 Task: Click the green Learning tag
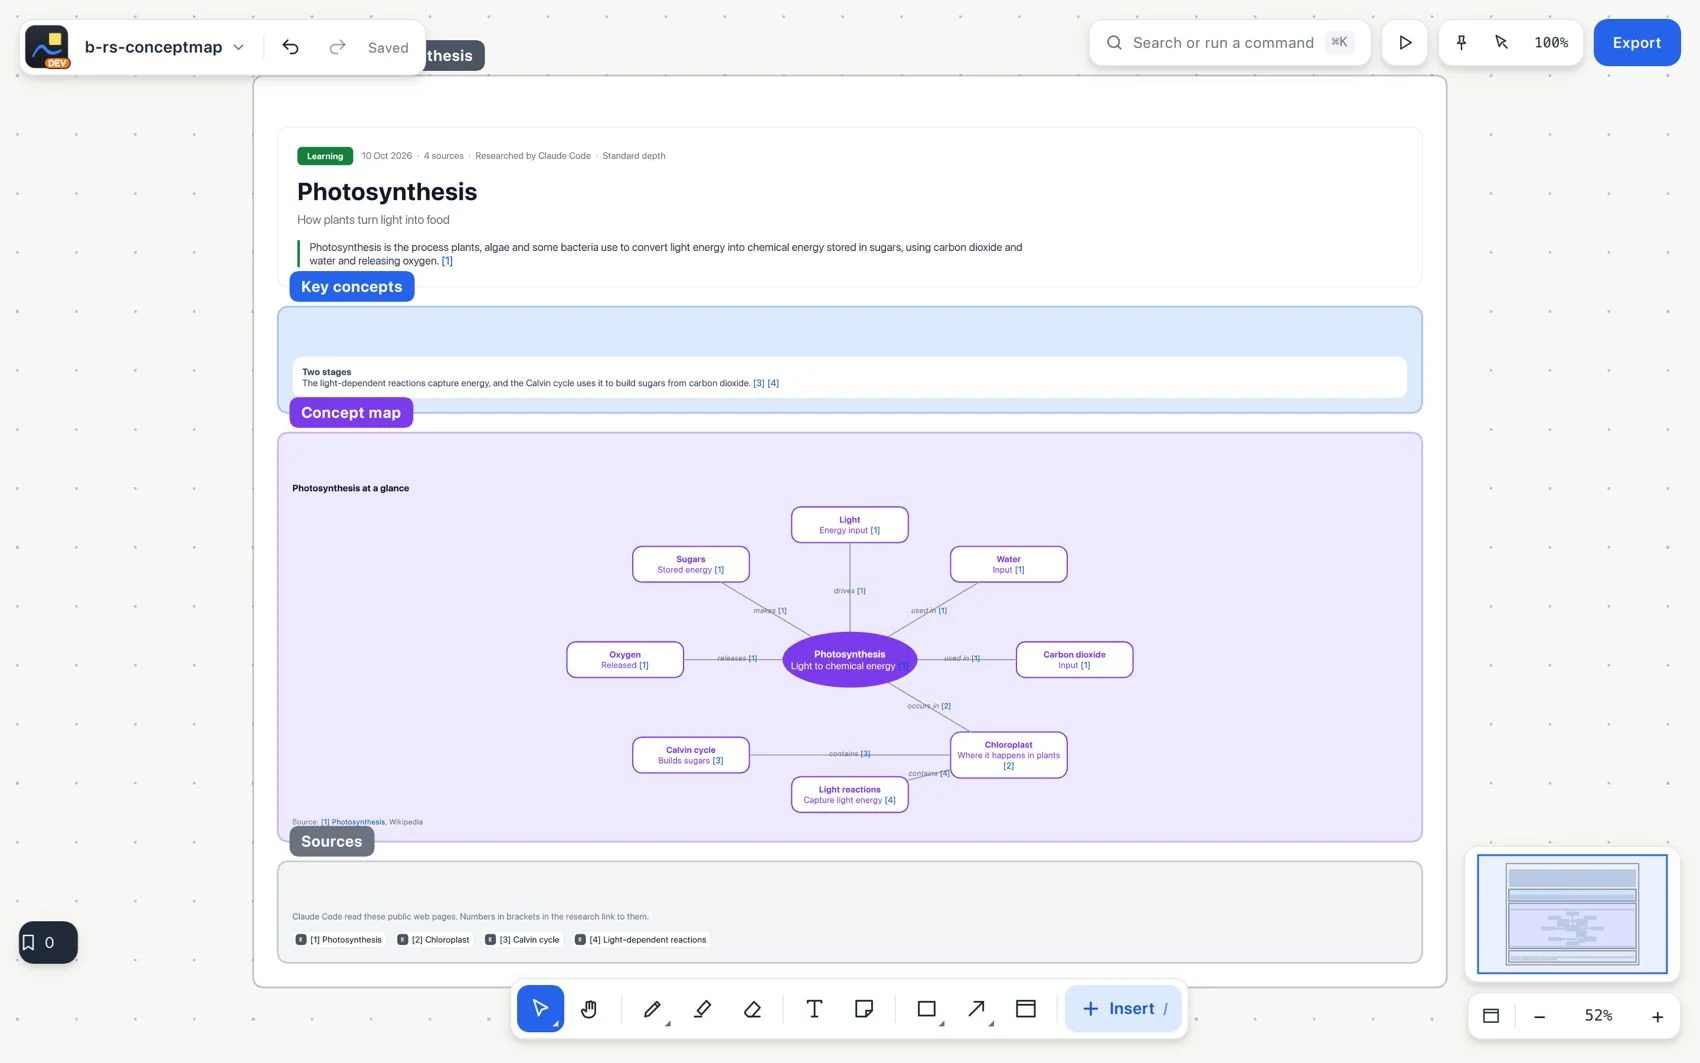(x=325, y=156)
